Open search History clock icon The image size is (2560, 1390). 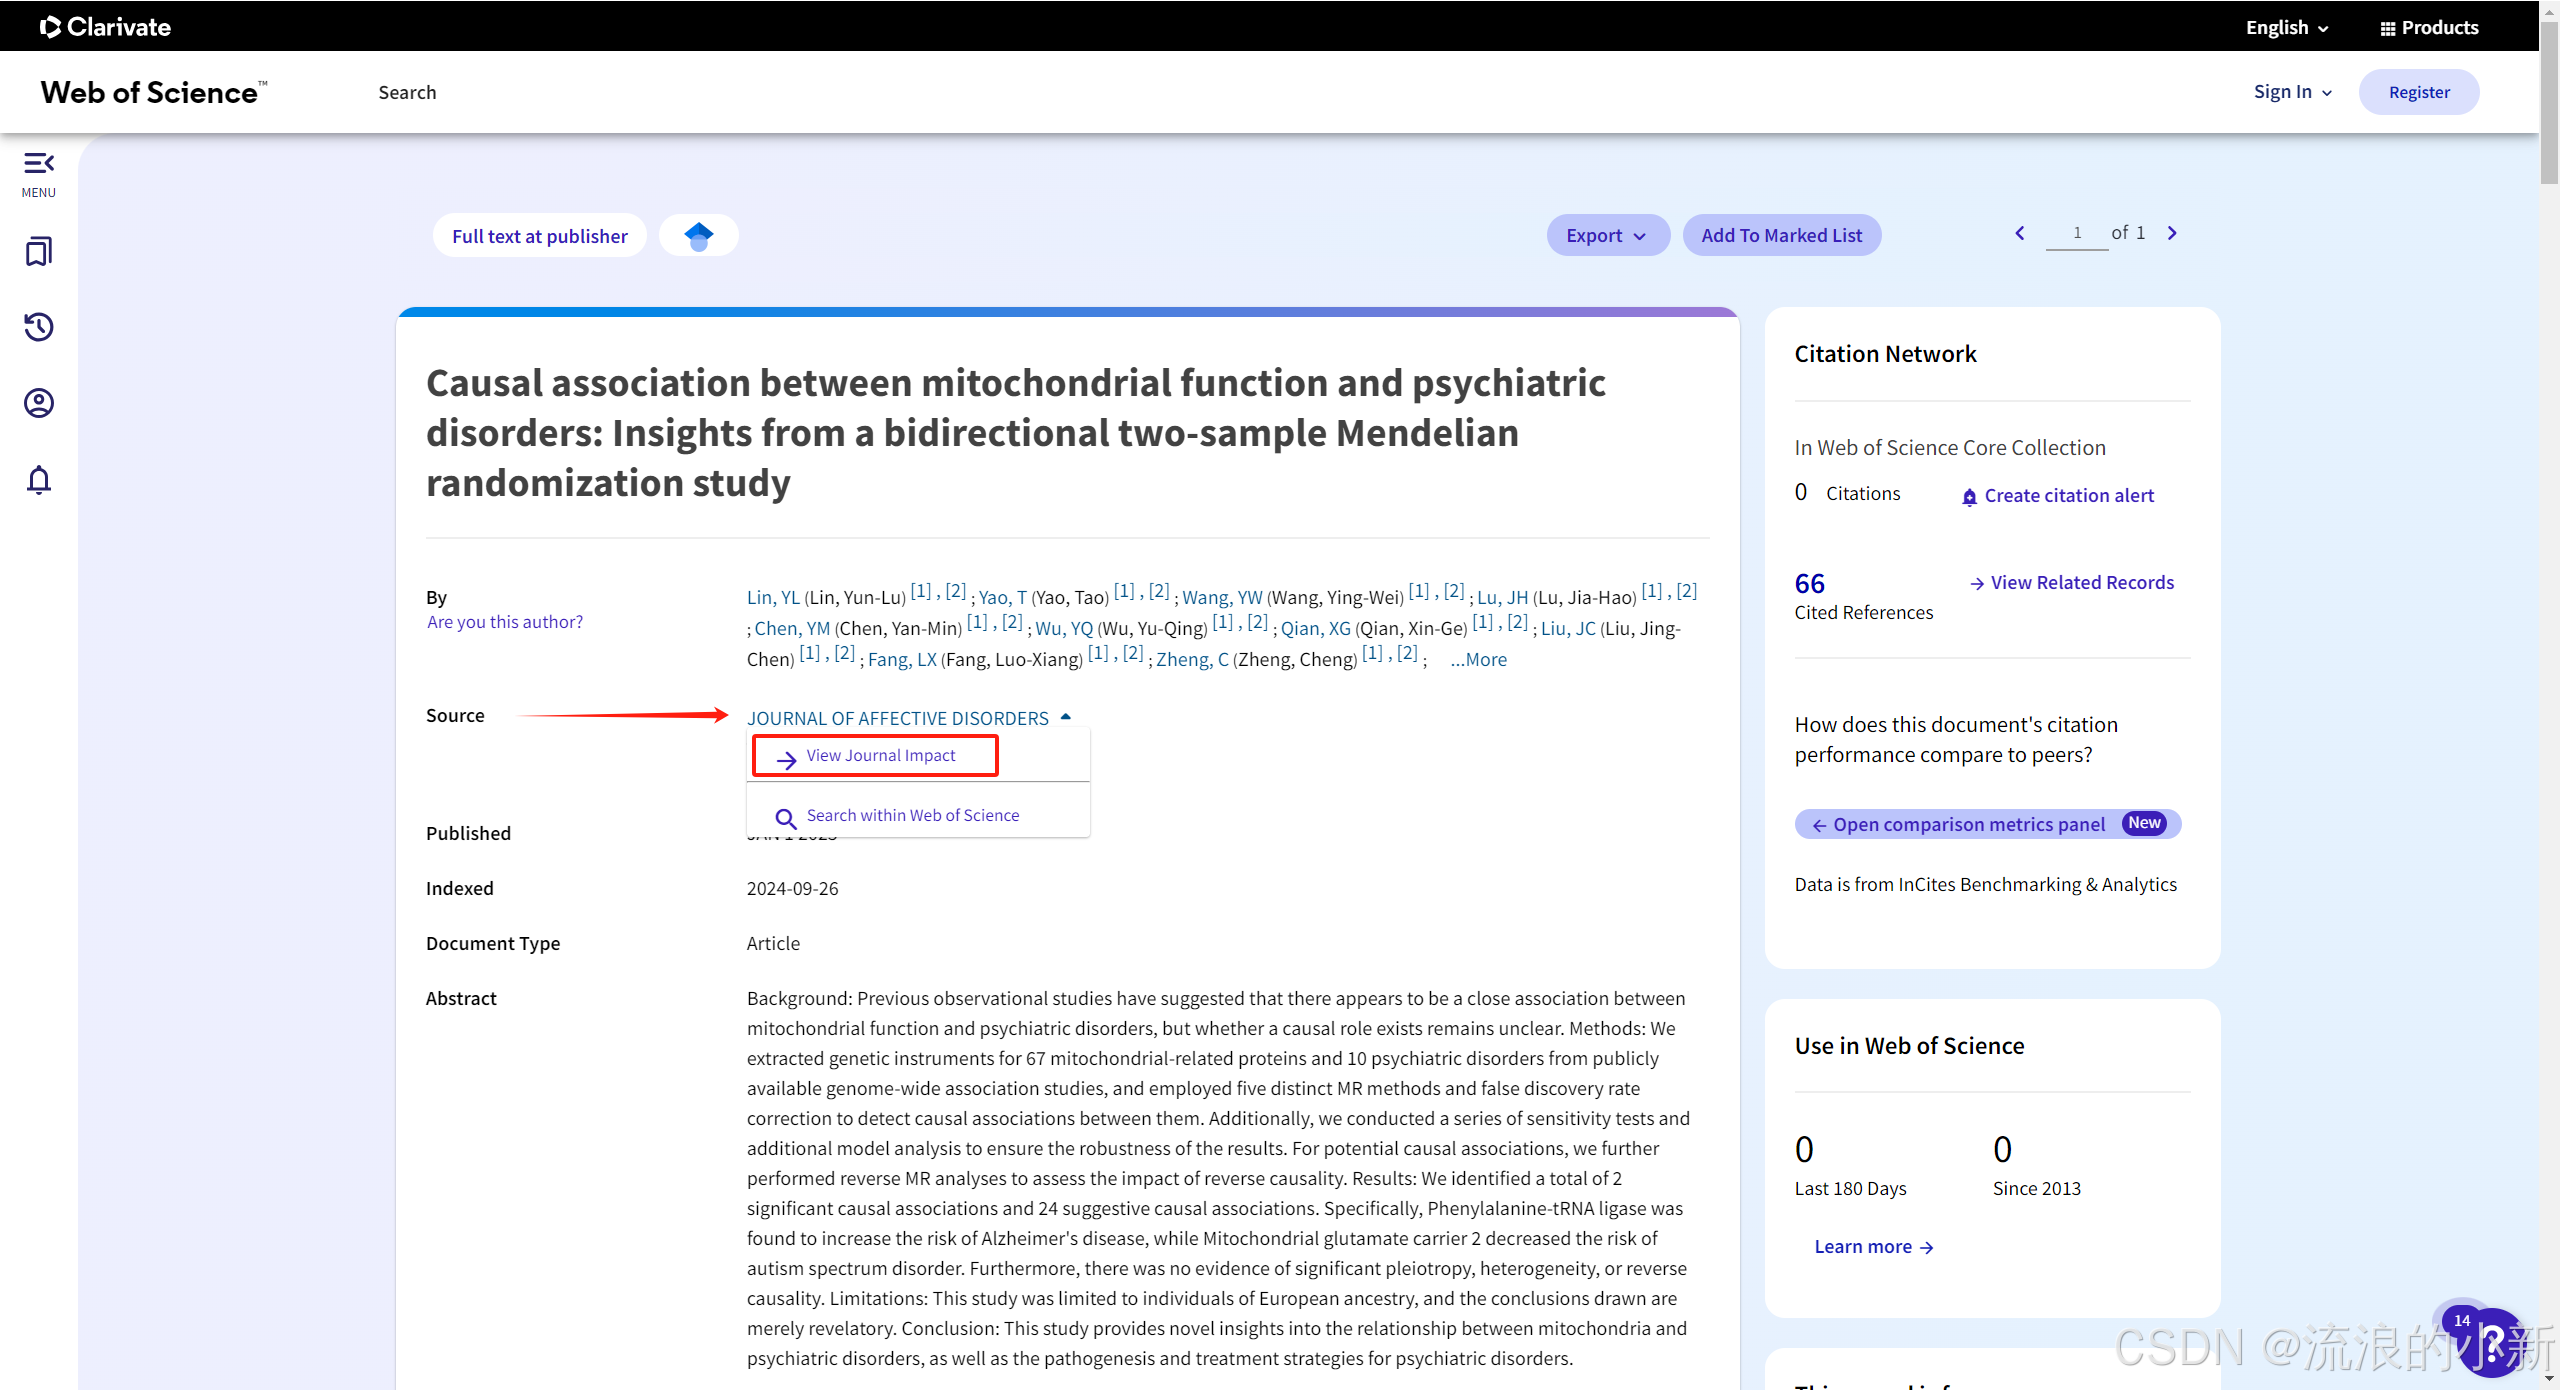[x=39, y=327]
